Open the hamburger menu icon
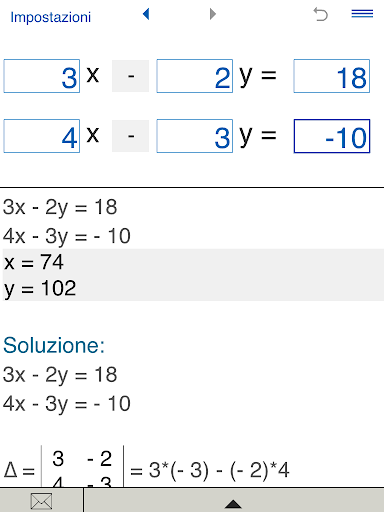This screenshot has height=512, width=384. tap(362, 14)
